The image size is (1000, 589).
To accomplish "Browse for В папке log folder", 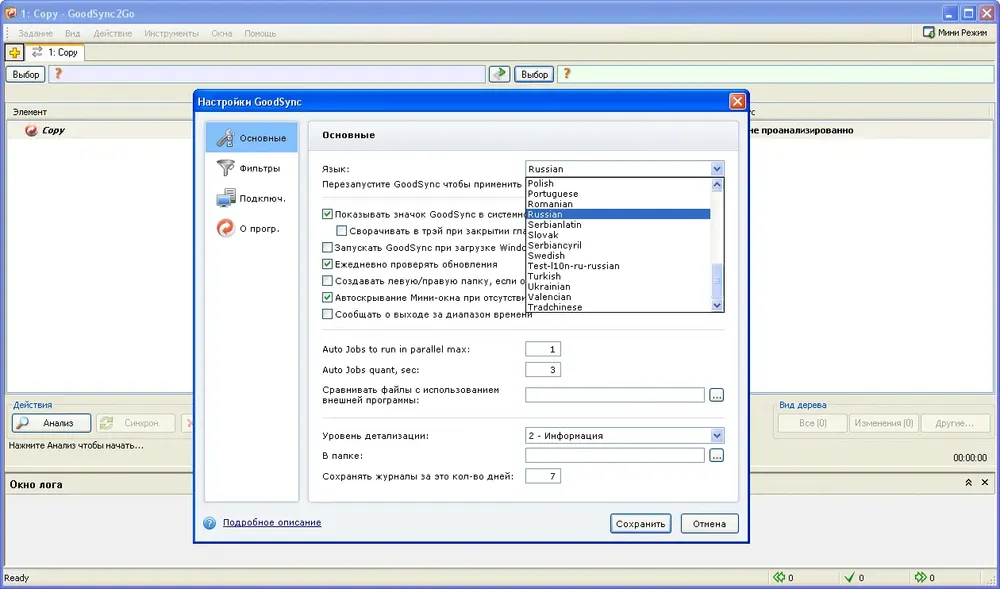I will [x=716, y=455].
